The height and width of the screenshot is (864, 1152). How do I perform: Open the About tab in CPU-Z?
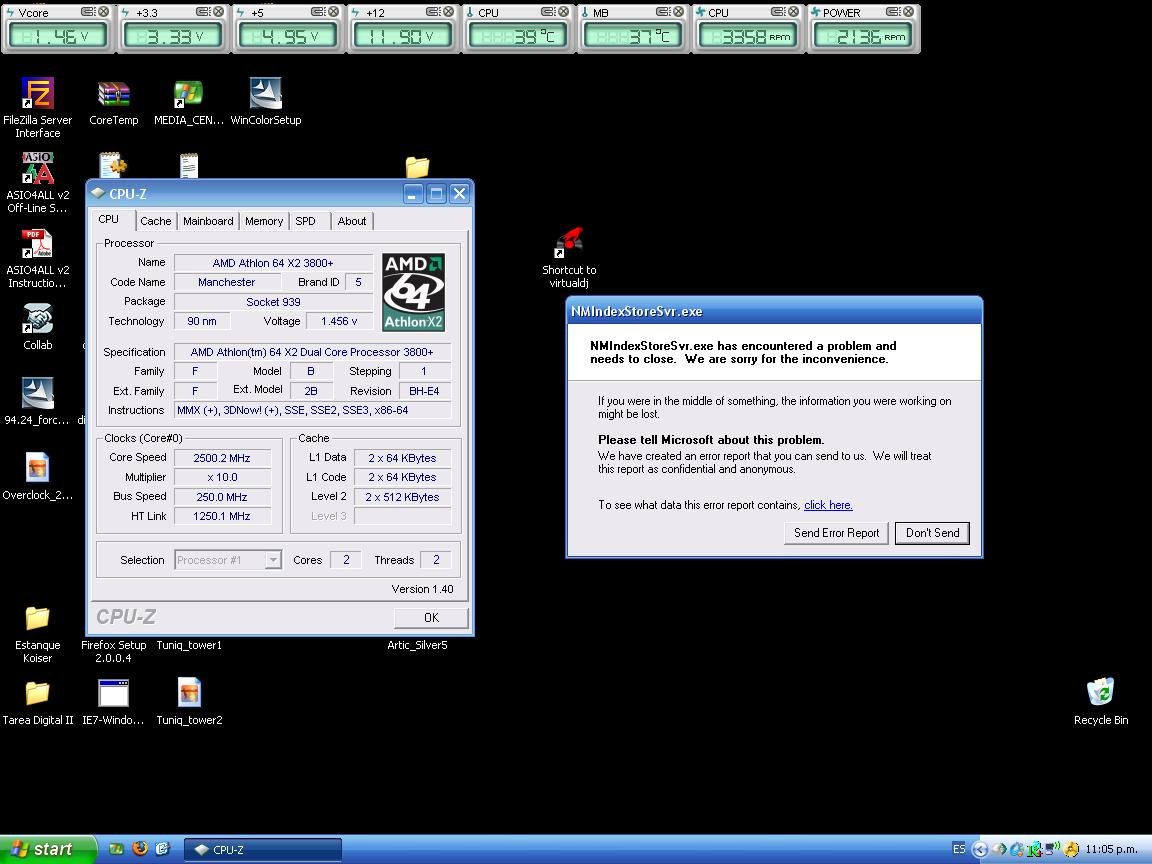[352, 221]
